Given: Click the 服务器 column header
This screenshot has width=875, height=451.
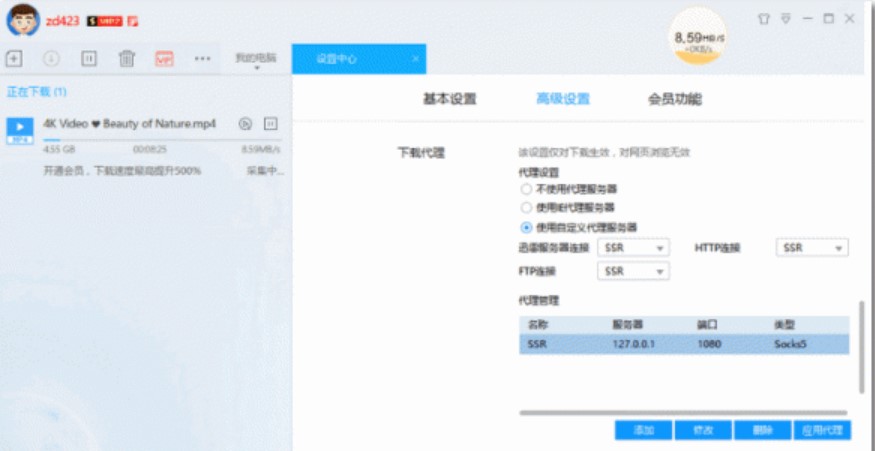Looking at the screenshot, I should click(627, 325).
